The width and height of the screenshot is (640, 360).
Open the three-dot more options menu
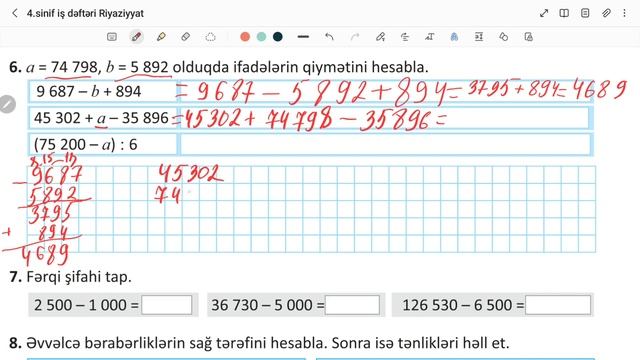[624, 13]
